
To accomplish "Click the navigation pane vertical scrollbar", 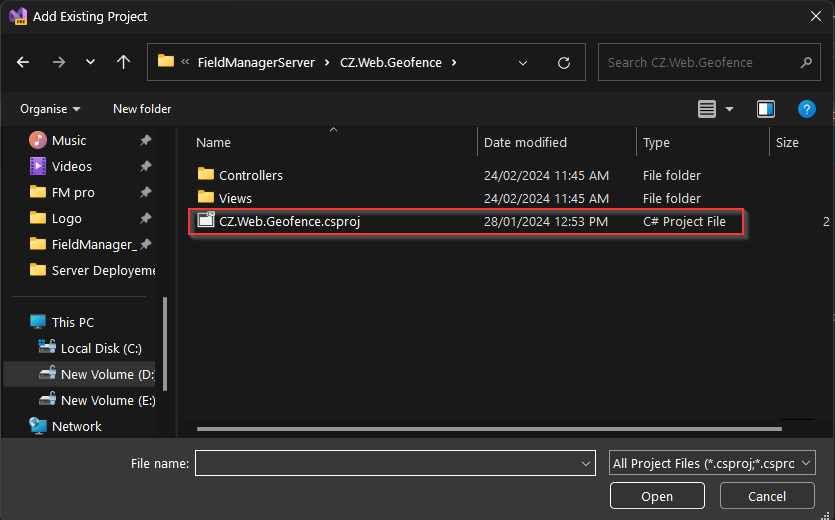I will tap(165, 344).
